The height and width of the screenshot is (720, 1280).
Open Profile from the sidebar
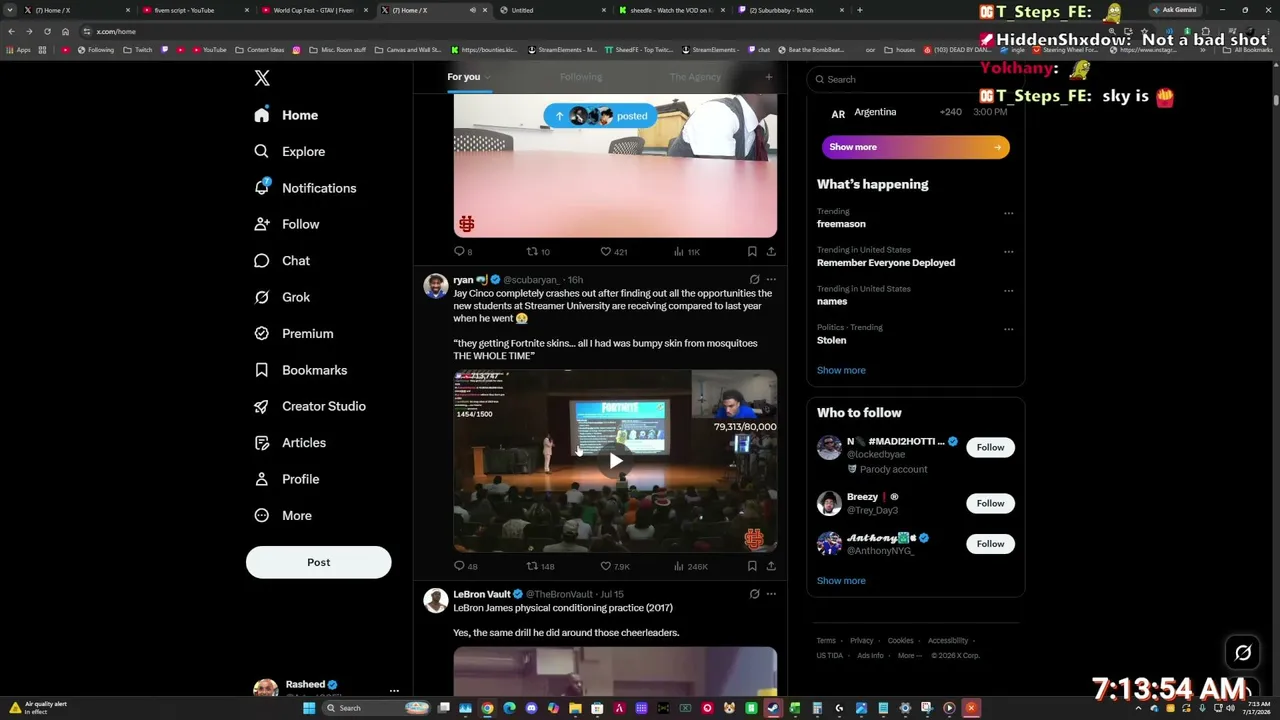click(x=287, y=479)
